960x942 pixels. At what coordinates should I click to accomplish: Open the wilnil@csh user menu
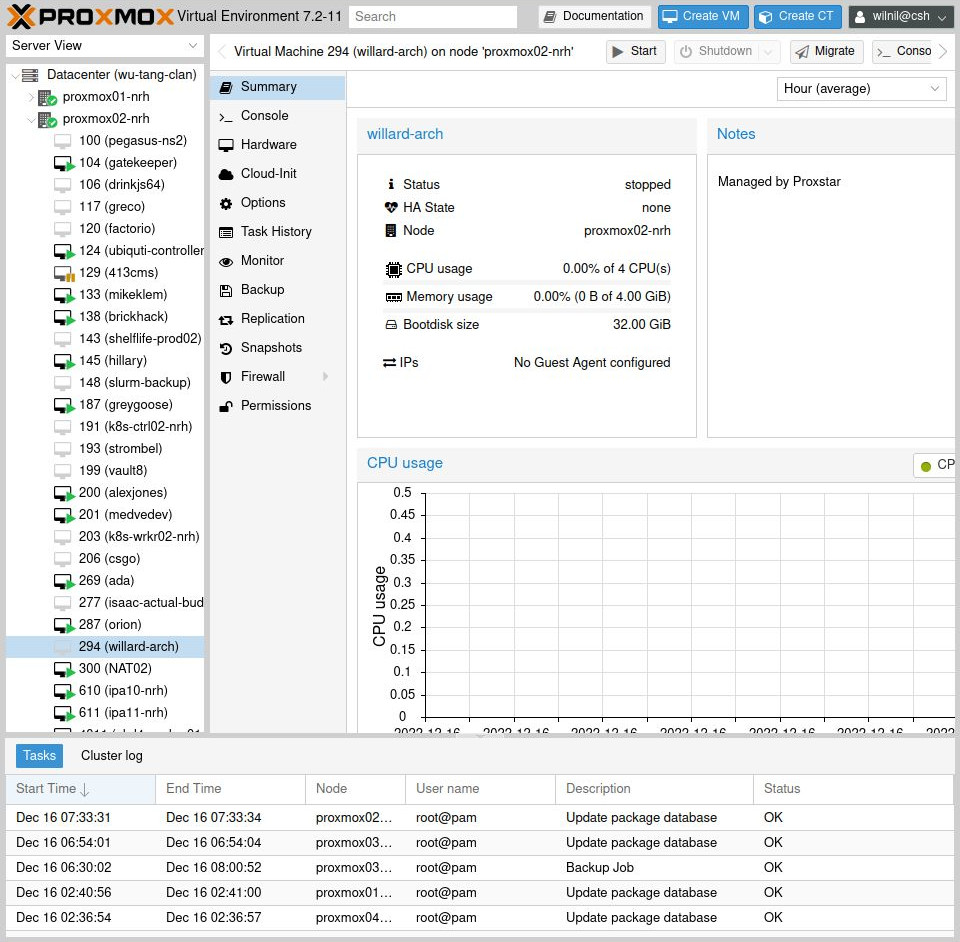[900, 17]
